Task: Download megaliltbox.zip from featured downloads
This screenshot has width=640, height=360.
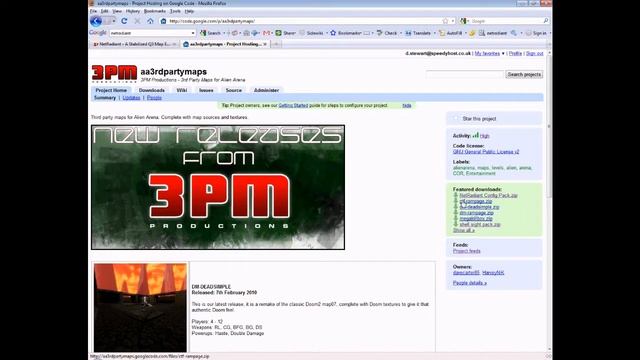Action: (476, 219)
